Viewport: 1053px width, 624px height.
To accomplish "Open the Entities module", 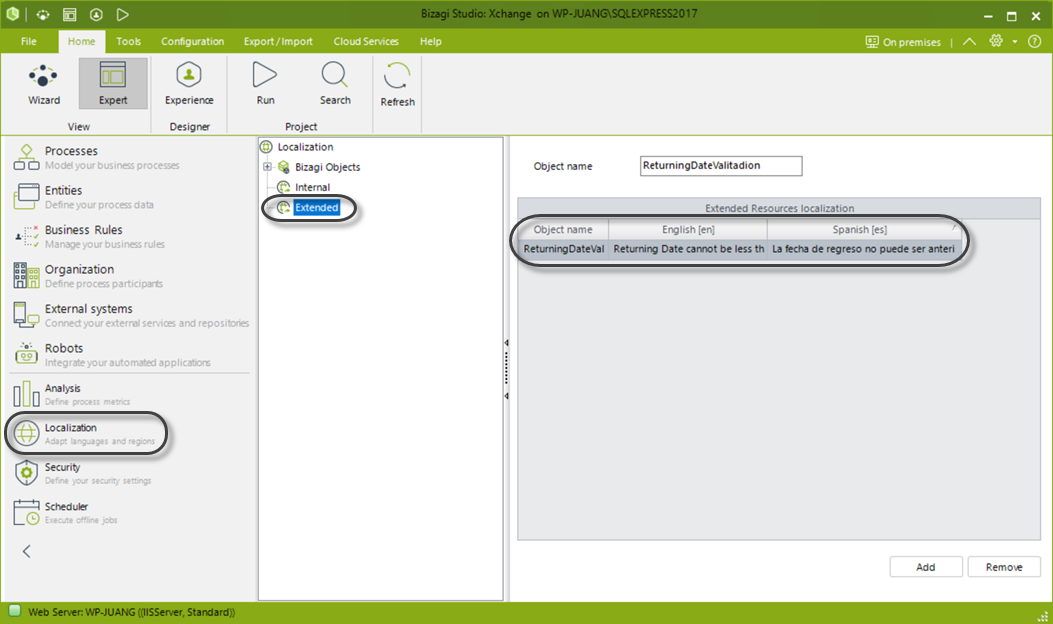I will tap(83, 197).
